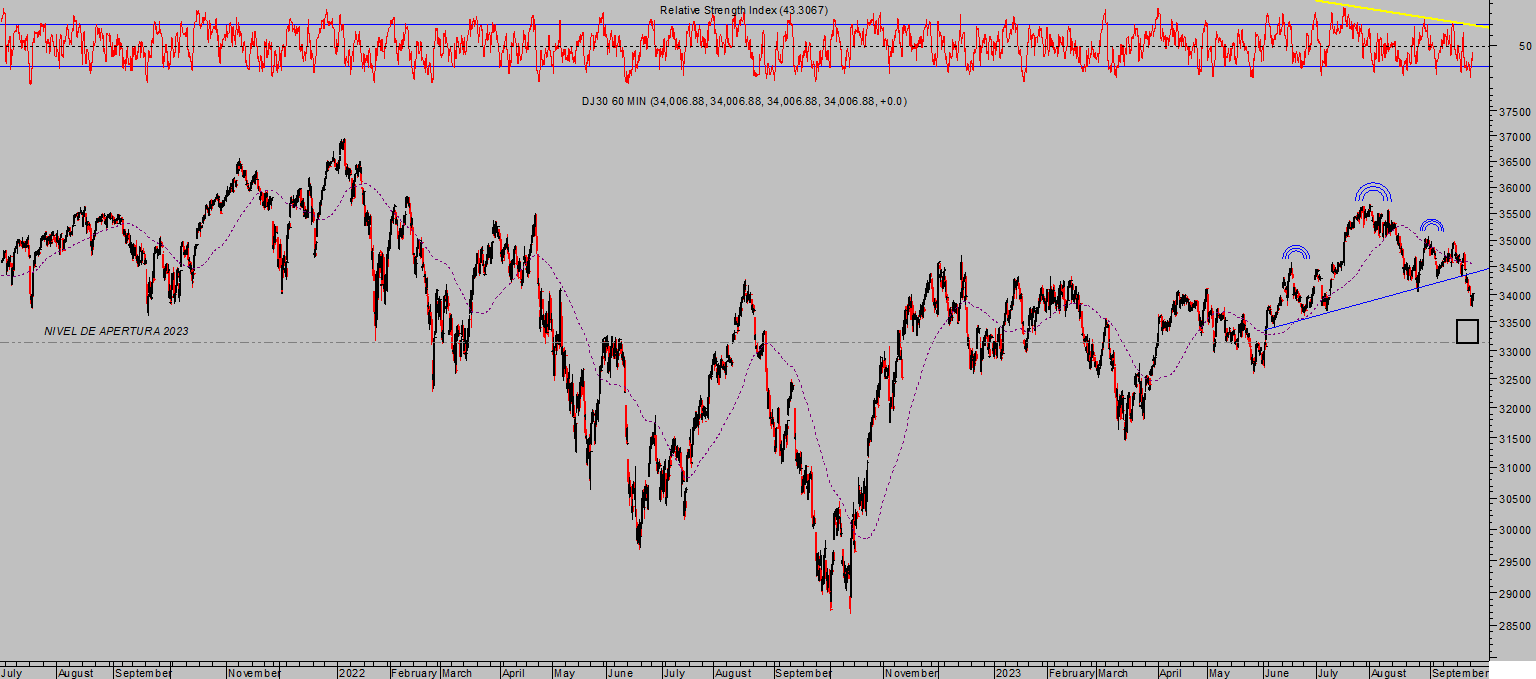1536x679 pixels.
Task: Click the 32000 price axis label
Action: click(1516, 409)
